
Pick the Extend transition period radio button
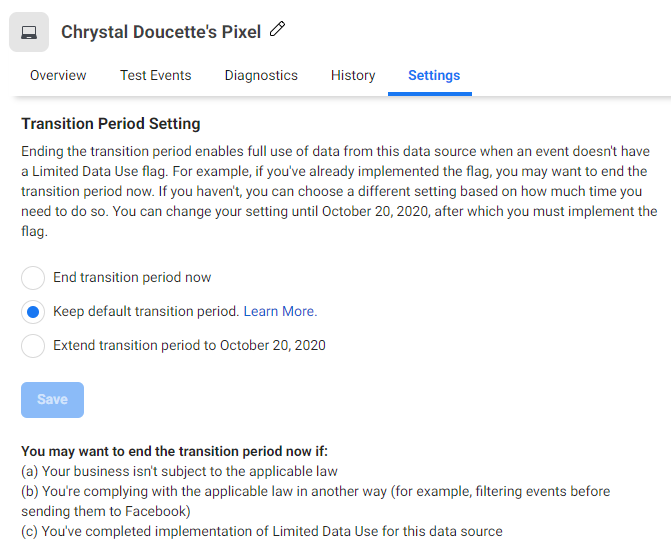point(33,346)
